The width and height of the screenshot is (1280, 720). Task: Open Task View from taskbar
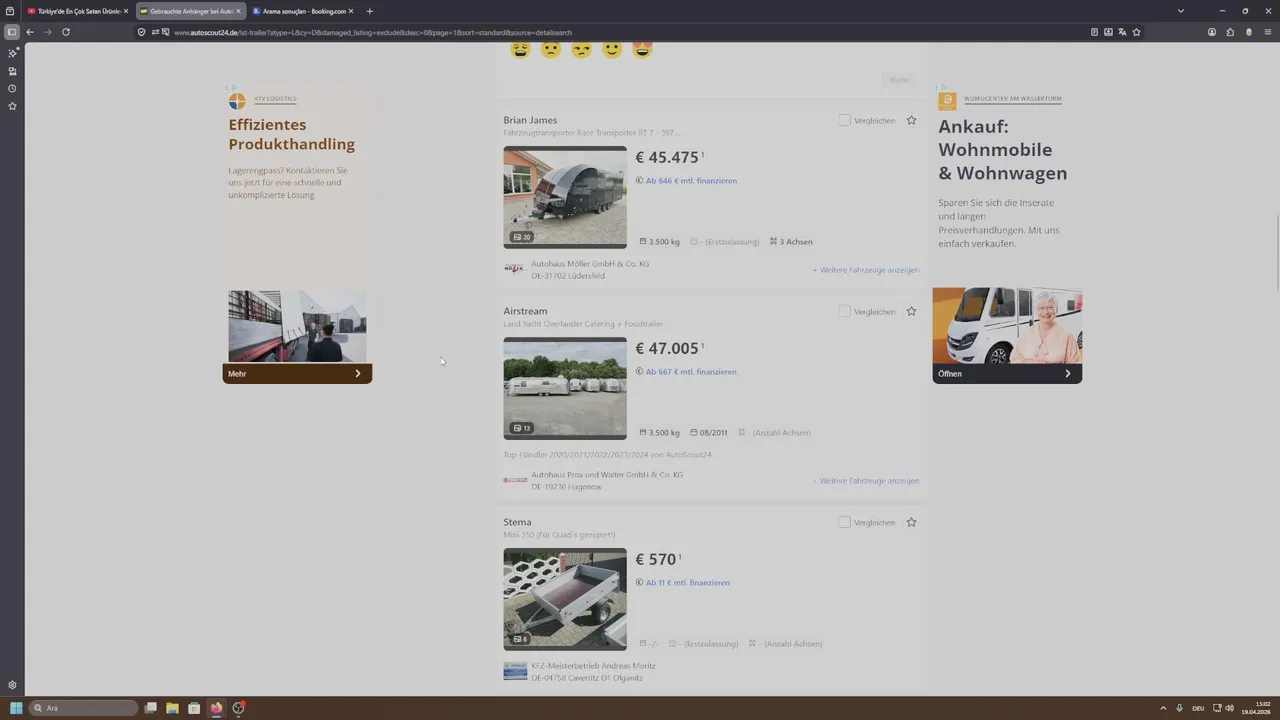click(x=150, y=708)
